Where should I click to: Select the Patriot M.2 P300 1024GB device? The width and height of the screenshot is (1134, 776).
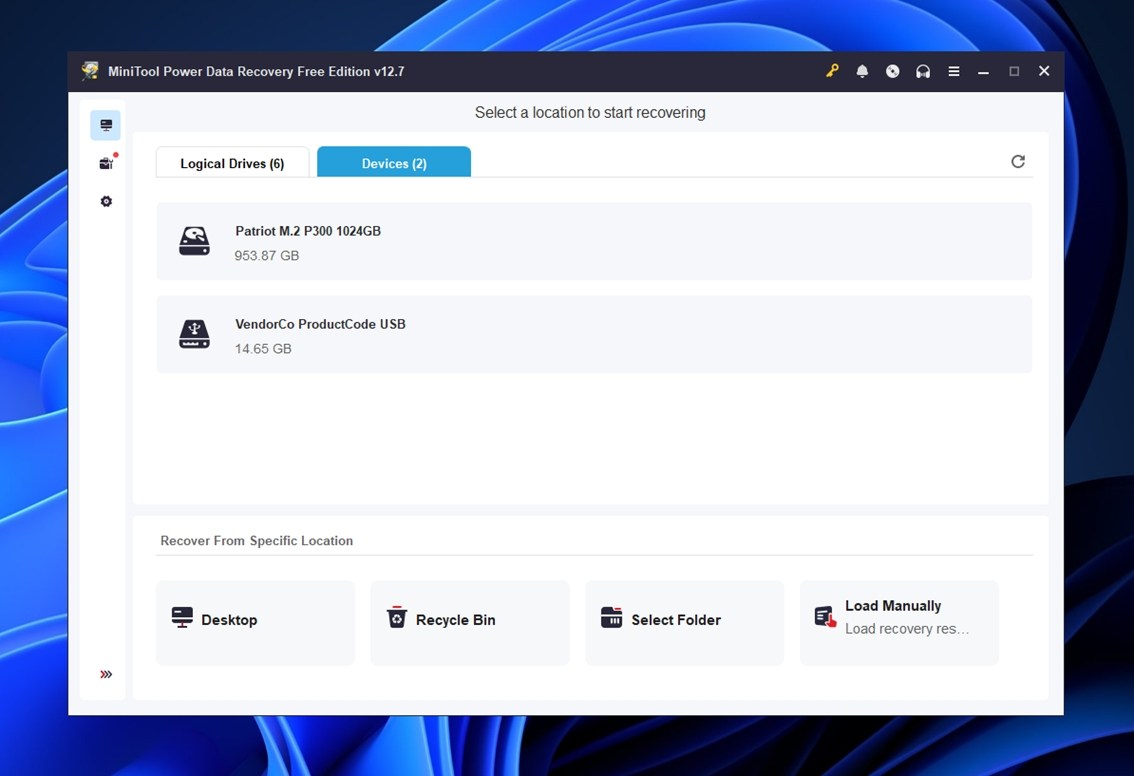coord(594,242)
